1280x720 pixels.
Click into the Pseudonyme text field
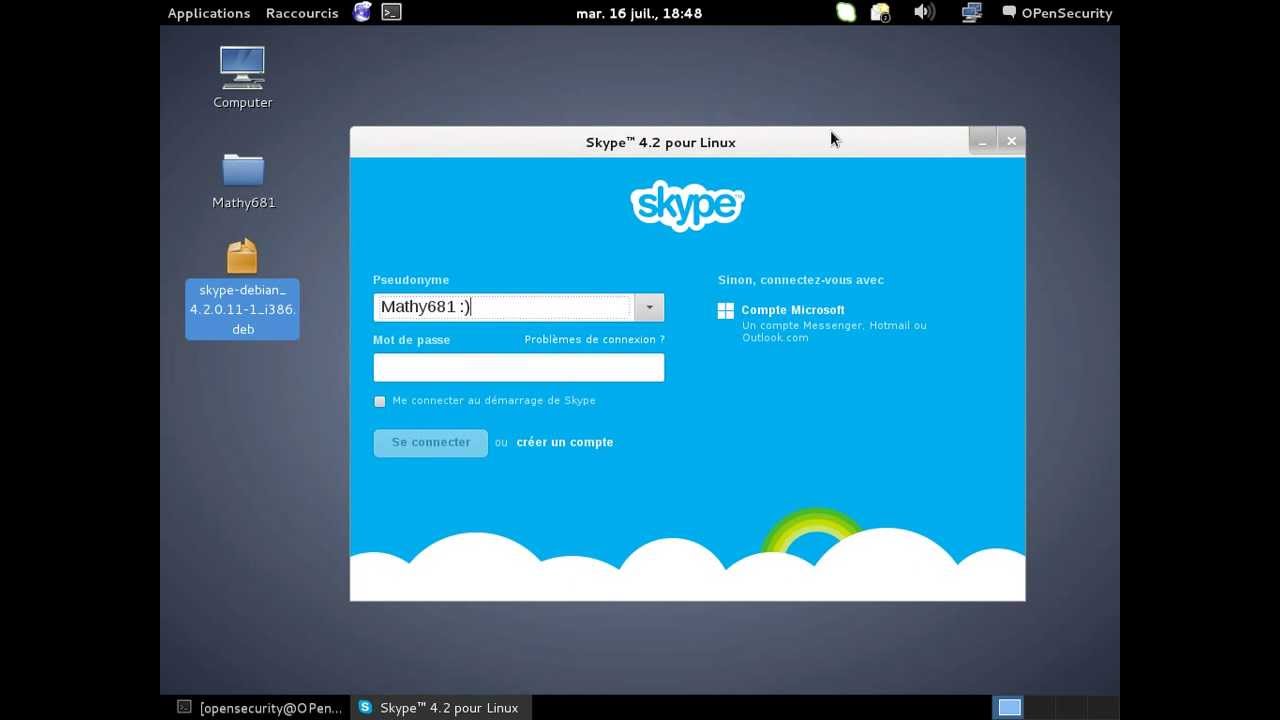[503, 307]
